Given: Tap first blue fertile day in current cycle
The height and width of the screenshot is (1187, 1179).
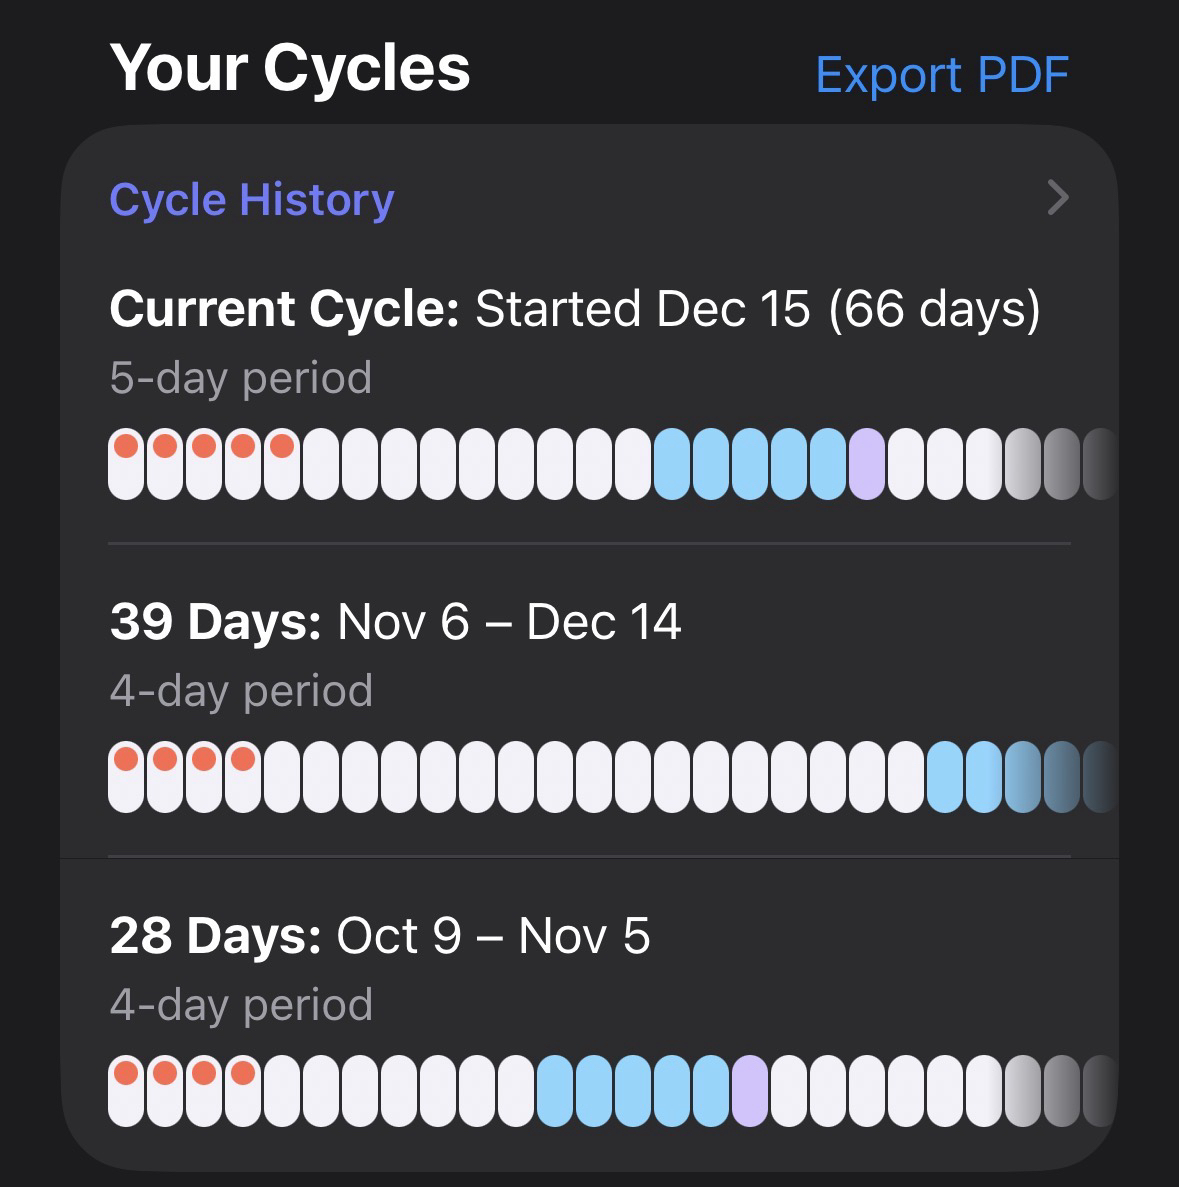Looking at the screenshot, I should [x=672, y=463].
